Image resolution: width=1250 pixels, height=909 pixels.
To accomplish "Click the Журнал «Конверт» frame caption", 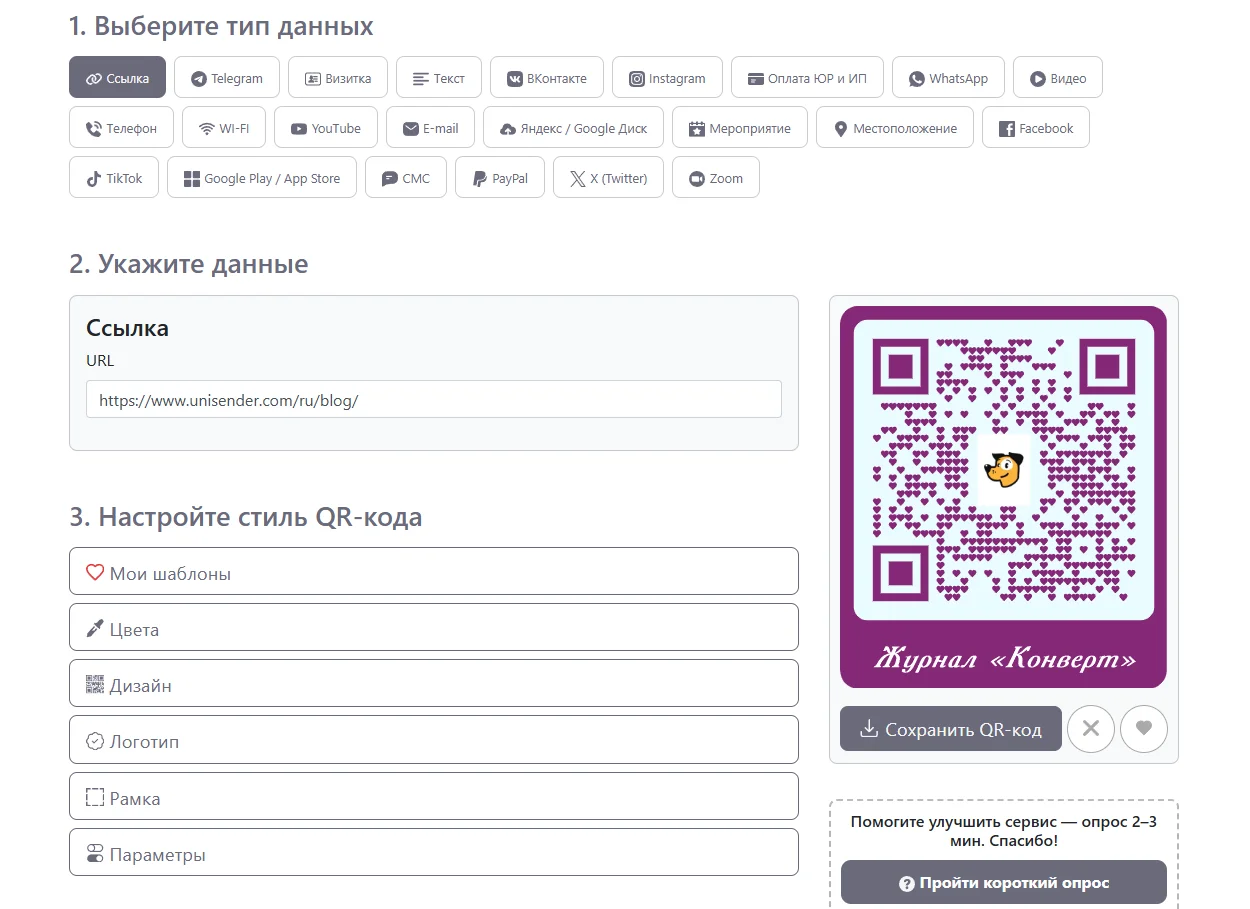I will [1005, 658].
